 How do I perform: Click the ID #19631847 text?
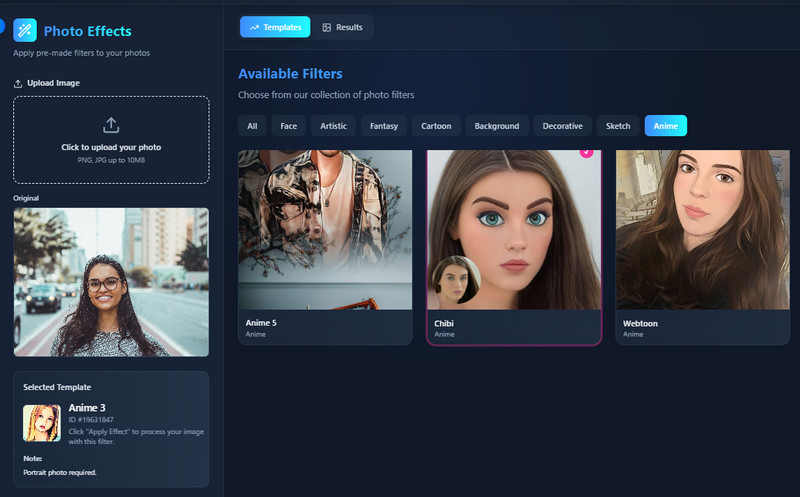pos(91,420)
